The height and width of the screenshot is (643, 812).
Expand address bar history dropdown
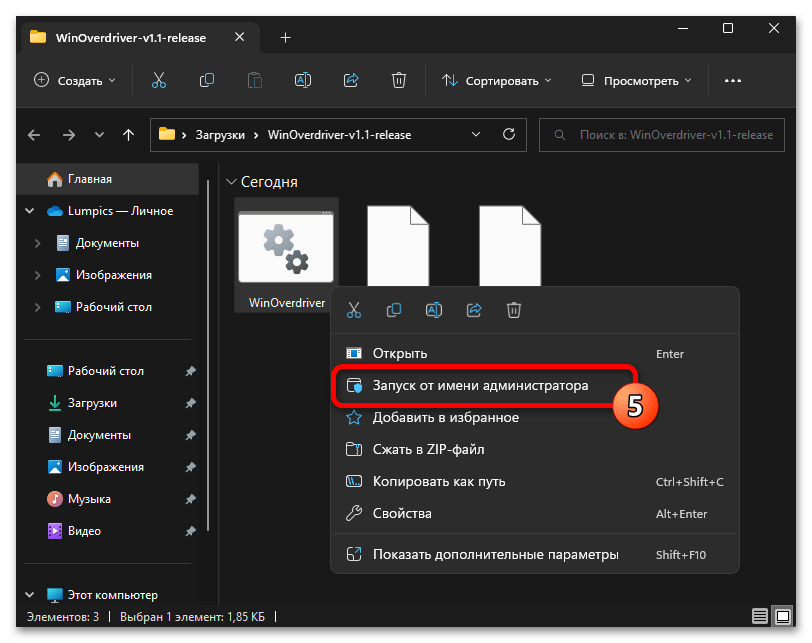(x=476, y=135)
